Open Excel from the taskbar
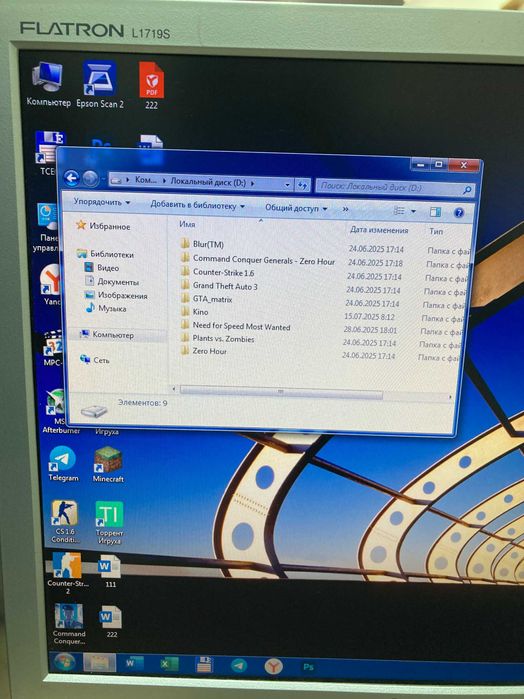Screen dimensions: 524x699 pos(169,664)
